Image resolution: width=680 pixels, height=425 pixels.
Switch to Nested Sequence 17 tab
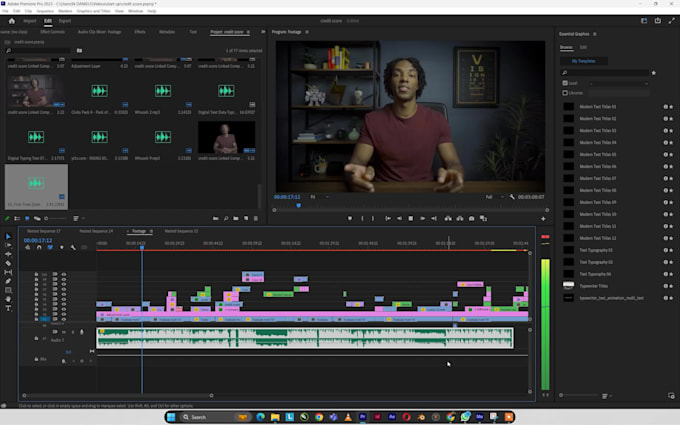(x=43, y=231)
